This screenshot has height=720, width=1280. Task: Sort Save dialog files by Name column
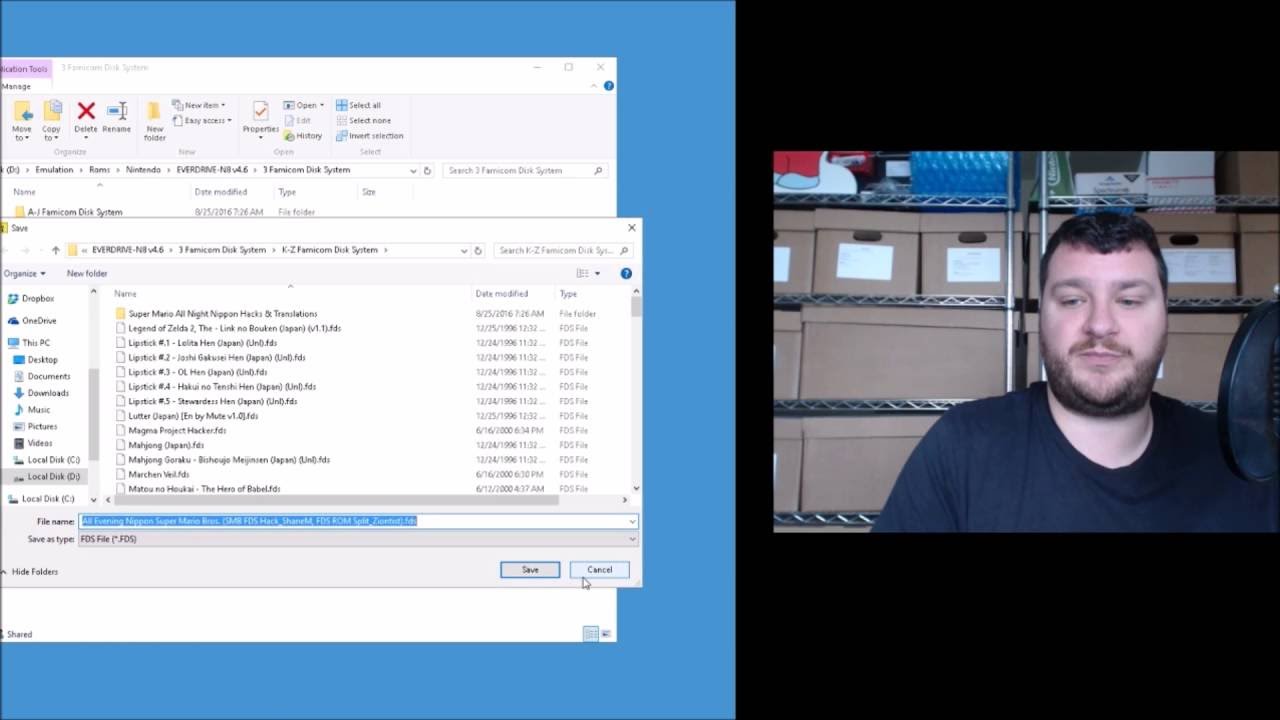291,294
